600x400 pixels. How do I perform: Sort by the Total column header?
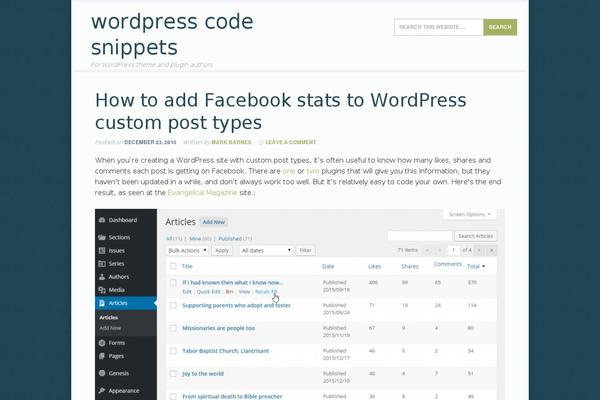(x=476, y=266)
